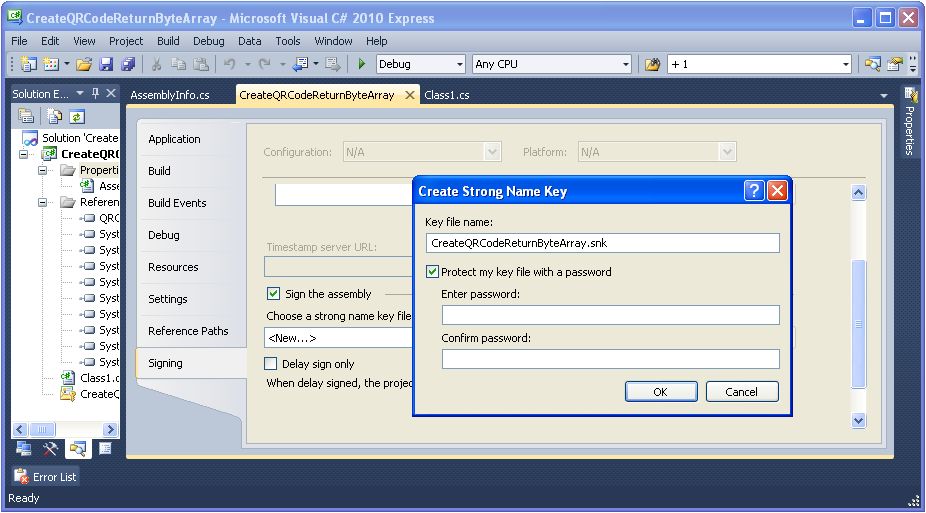This screenshot has width=926, height=513.
Task: Open the Debug solution configuration dropdown
Action: point(459,64)
